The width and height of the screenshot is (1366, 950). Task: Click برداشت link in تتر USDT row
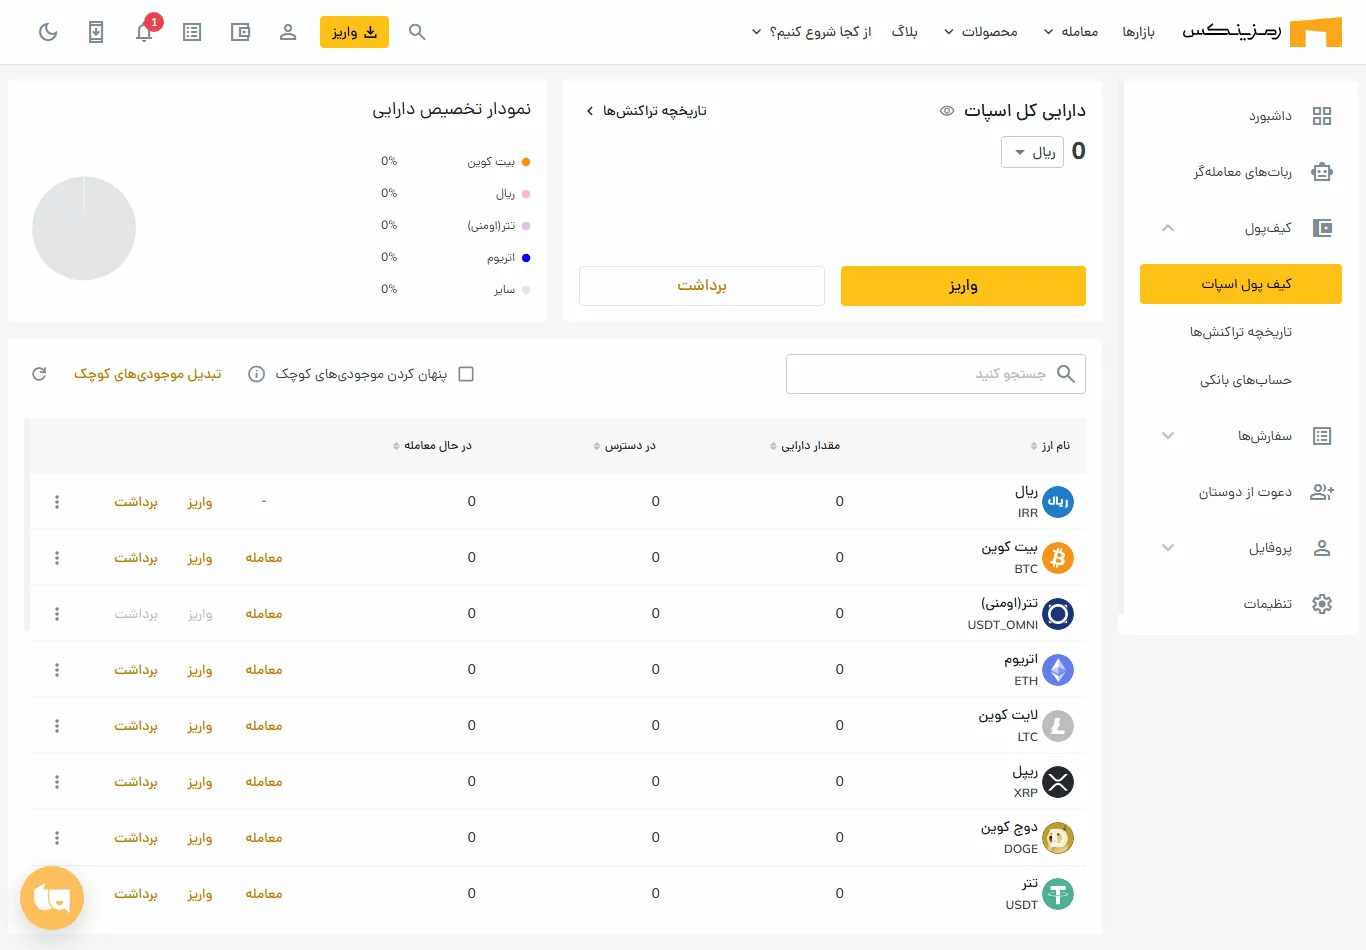[136, 894]
